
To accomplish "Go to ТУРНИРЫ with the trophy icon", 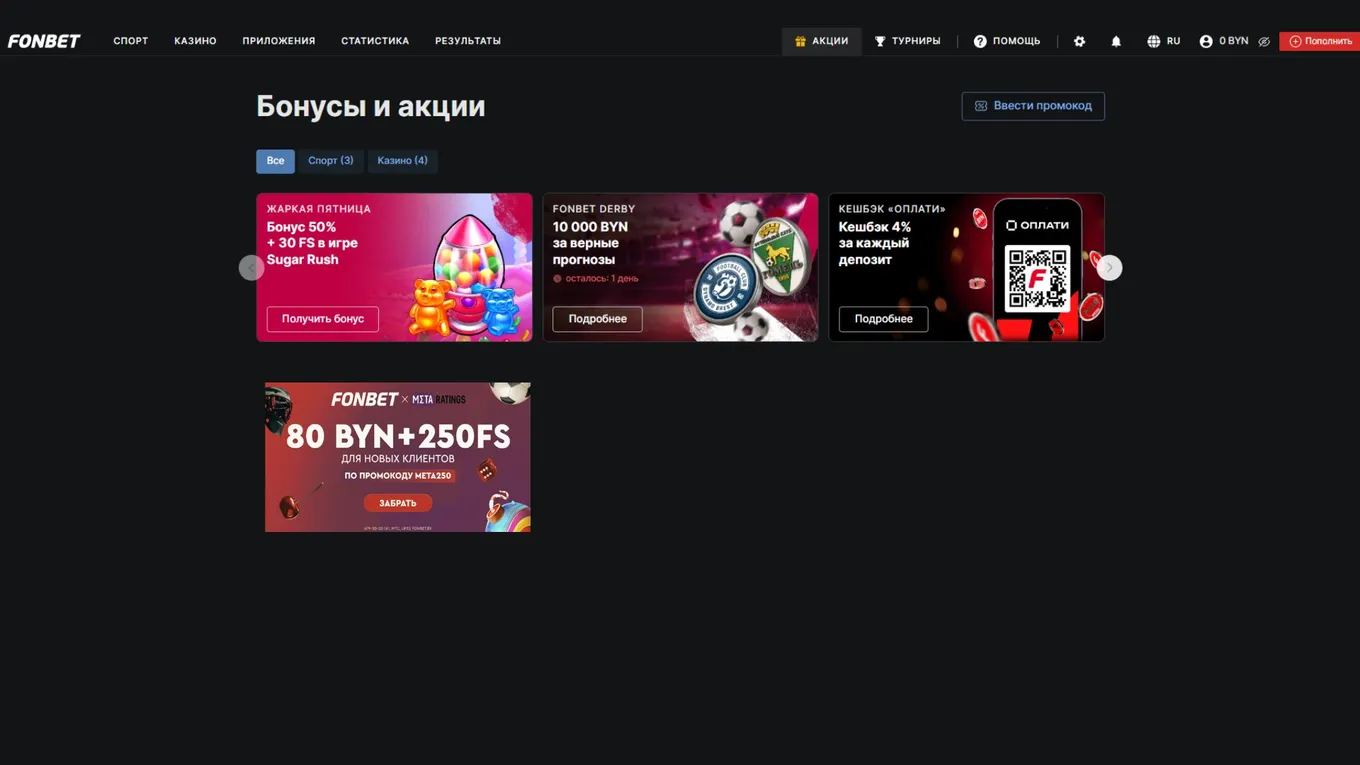I will pyautogui.click(x=908, y=41).
